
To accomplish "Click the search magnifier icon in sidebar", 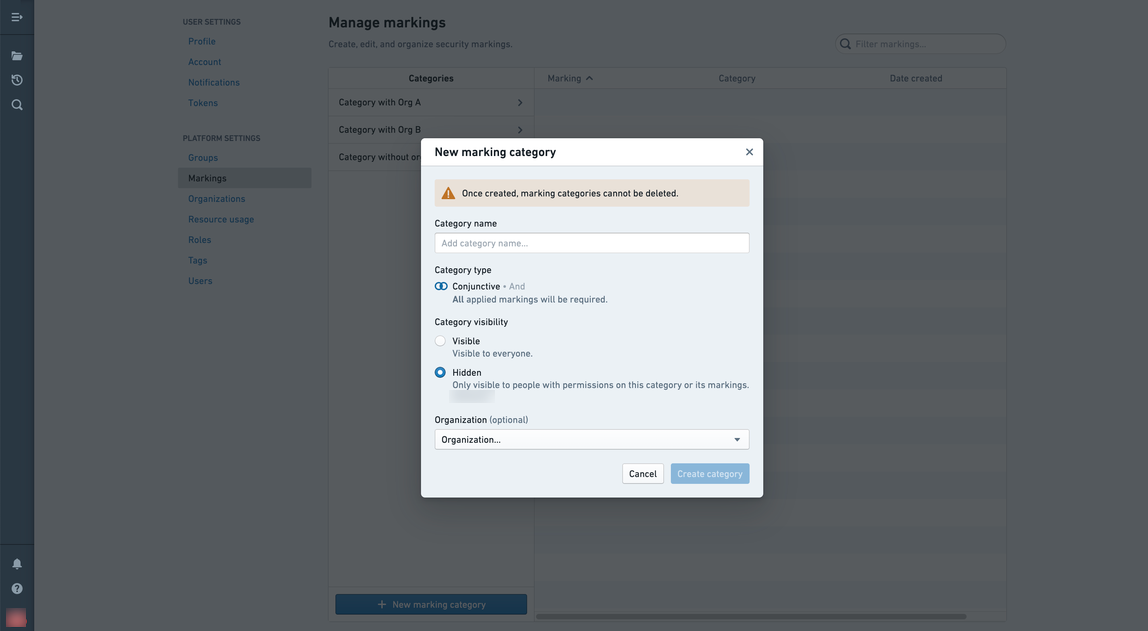I will [x=17, y=105].
